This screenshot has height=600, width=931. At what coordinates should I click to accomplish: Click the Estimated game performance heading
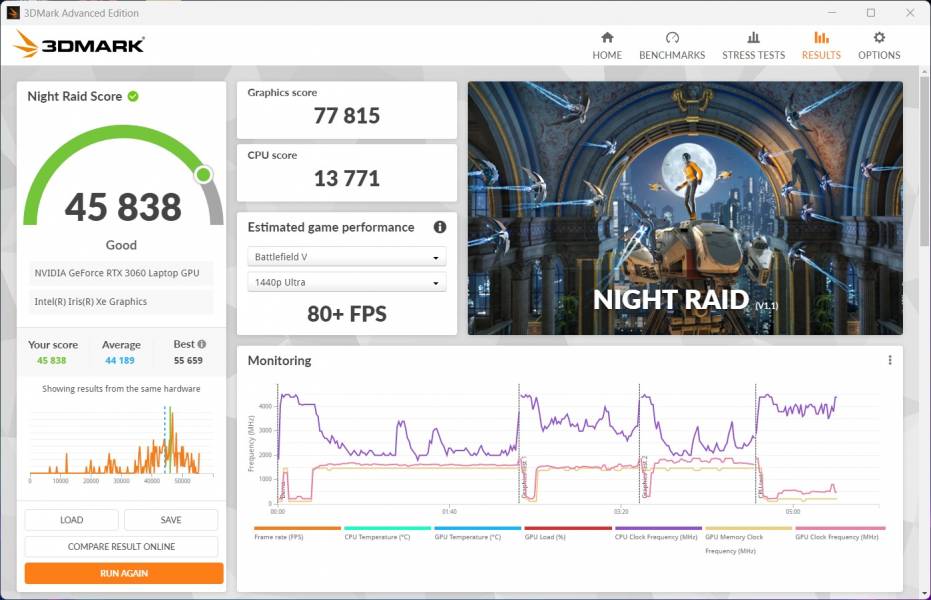point(331,227)
